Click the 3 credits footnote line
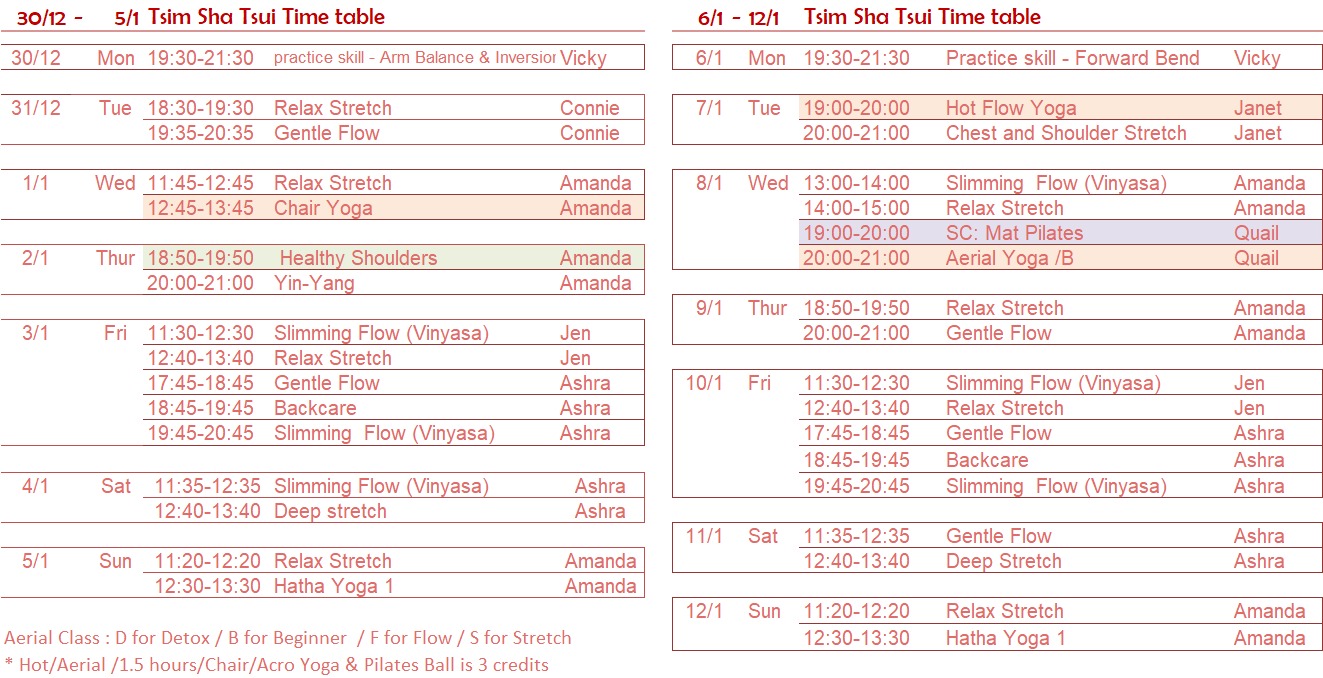This screenshot has width=1323, height=678. pos(276,664)
